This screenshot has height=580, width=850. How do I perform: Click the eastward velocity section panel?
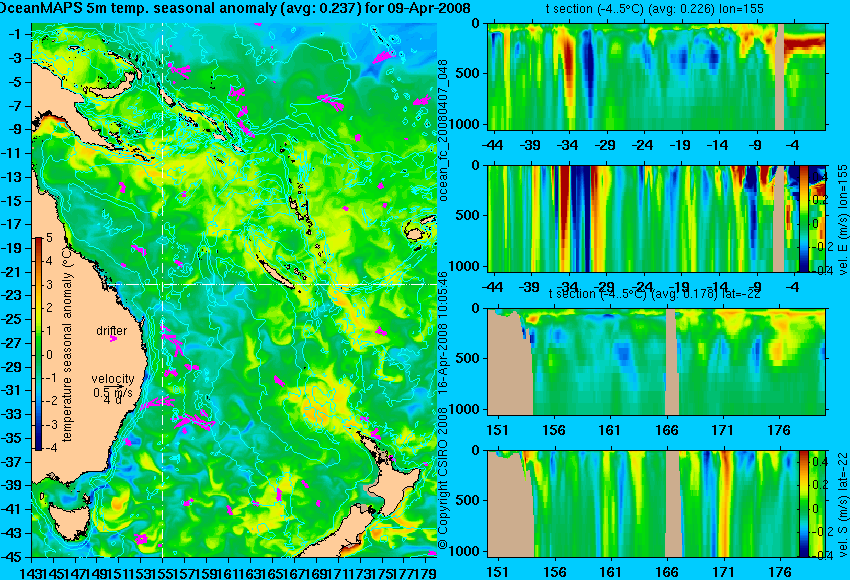click(643, 218)
